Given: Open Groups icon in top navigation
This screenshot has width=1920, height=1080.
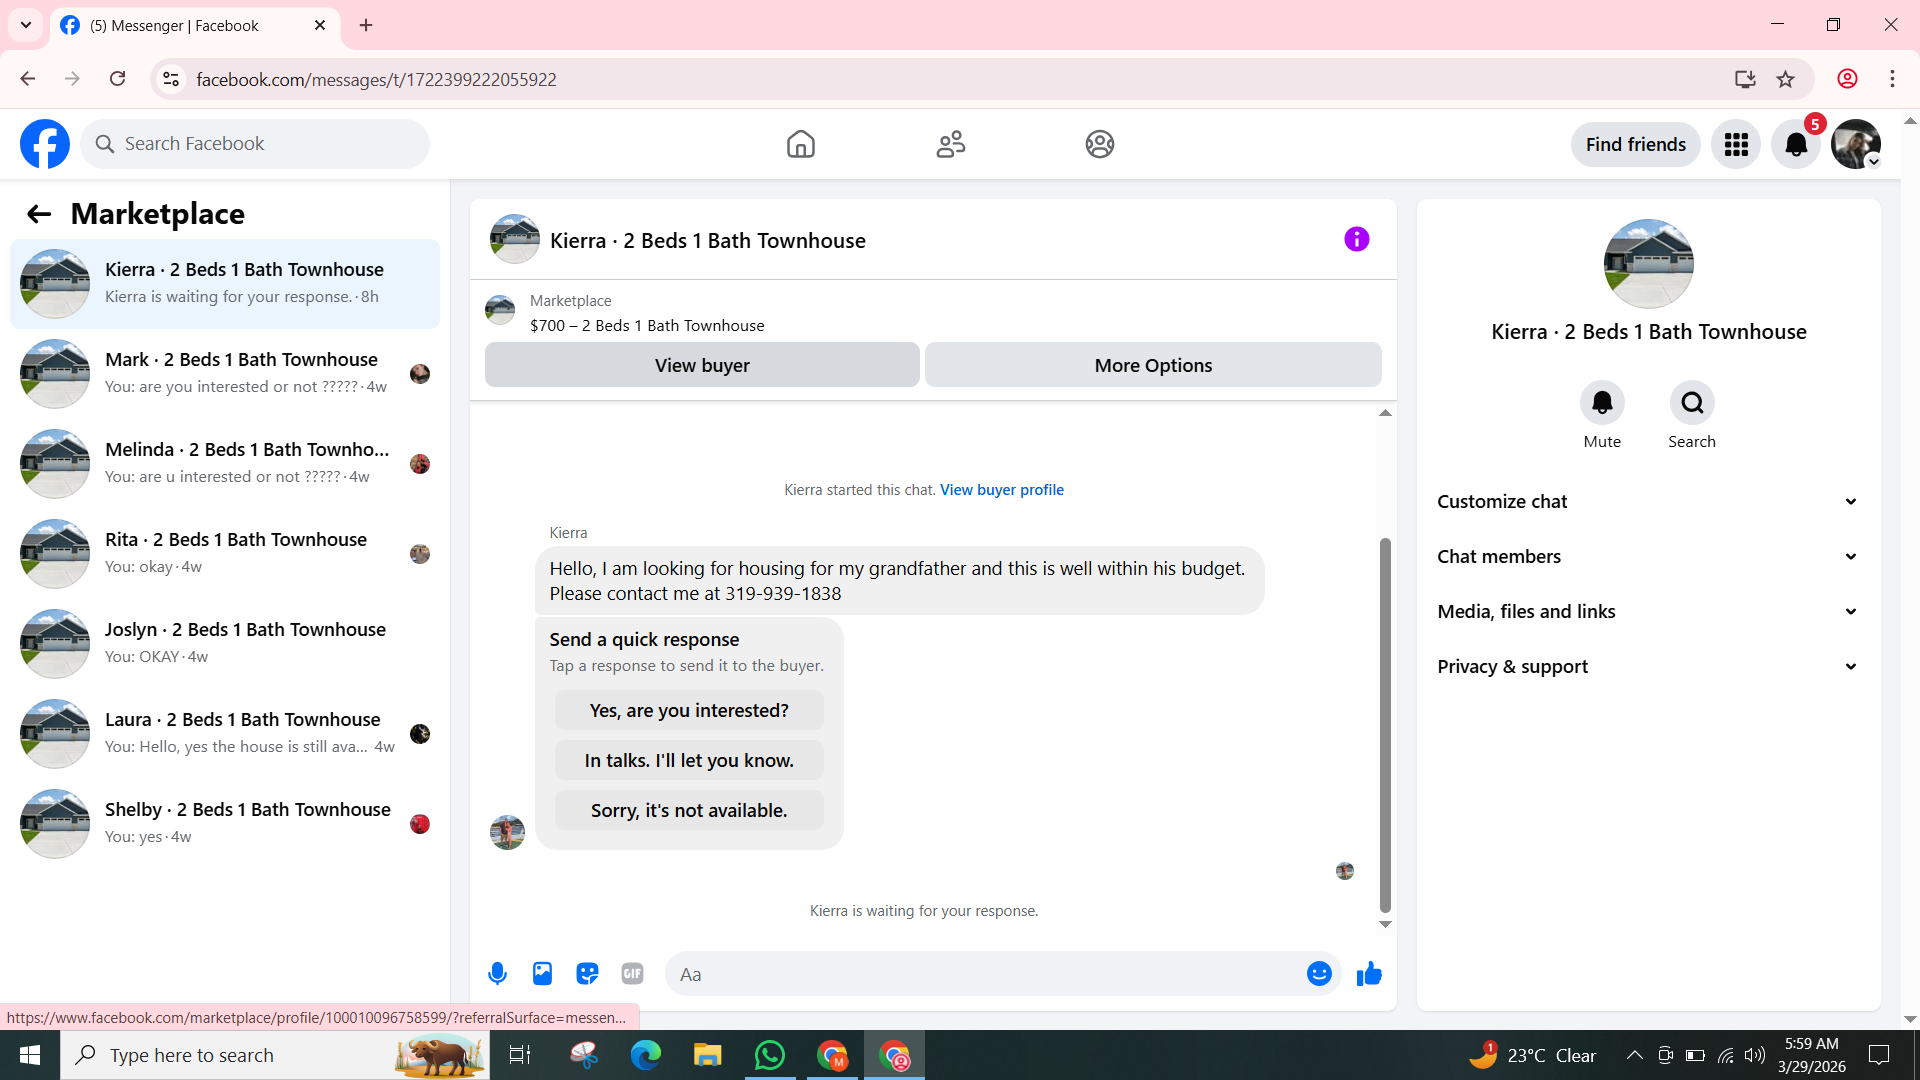Looking at the screenshot, I should pos(1100,144).
